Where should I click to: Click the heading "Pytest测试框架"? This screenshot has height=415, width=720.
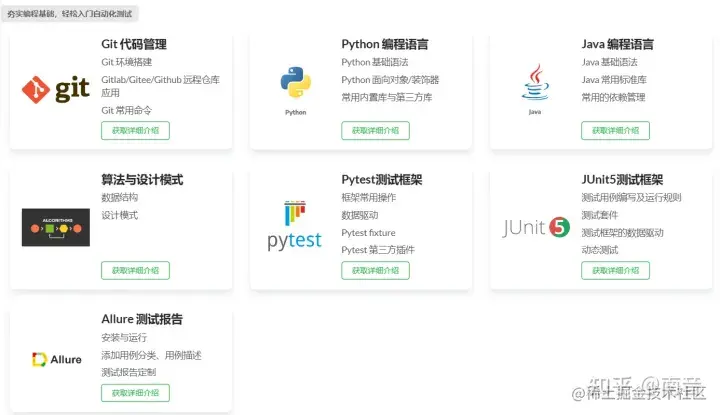point(382,179)
